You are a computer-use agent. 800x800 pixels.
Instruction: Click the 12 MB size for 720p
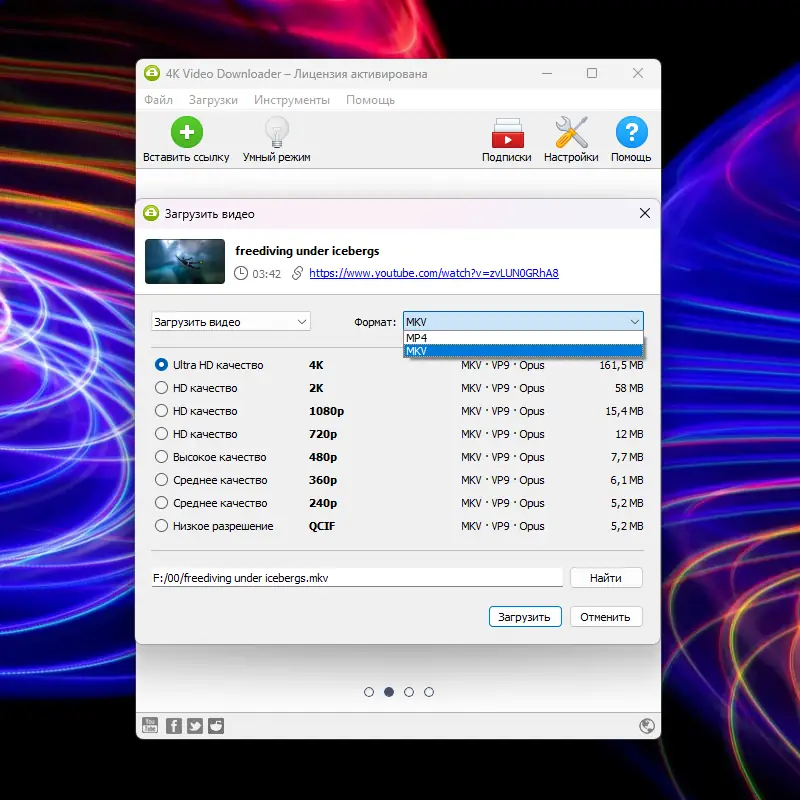[x=629, y=434]
